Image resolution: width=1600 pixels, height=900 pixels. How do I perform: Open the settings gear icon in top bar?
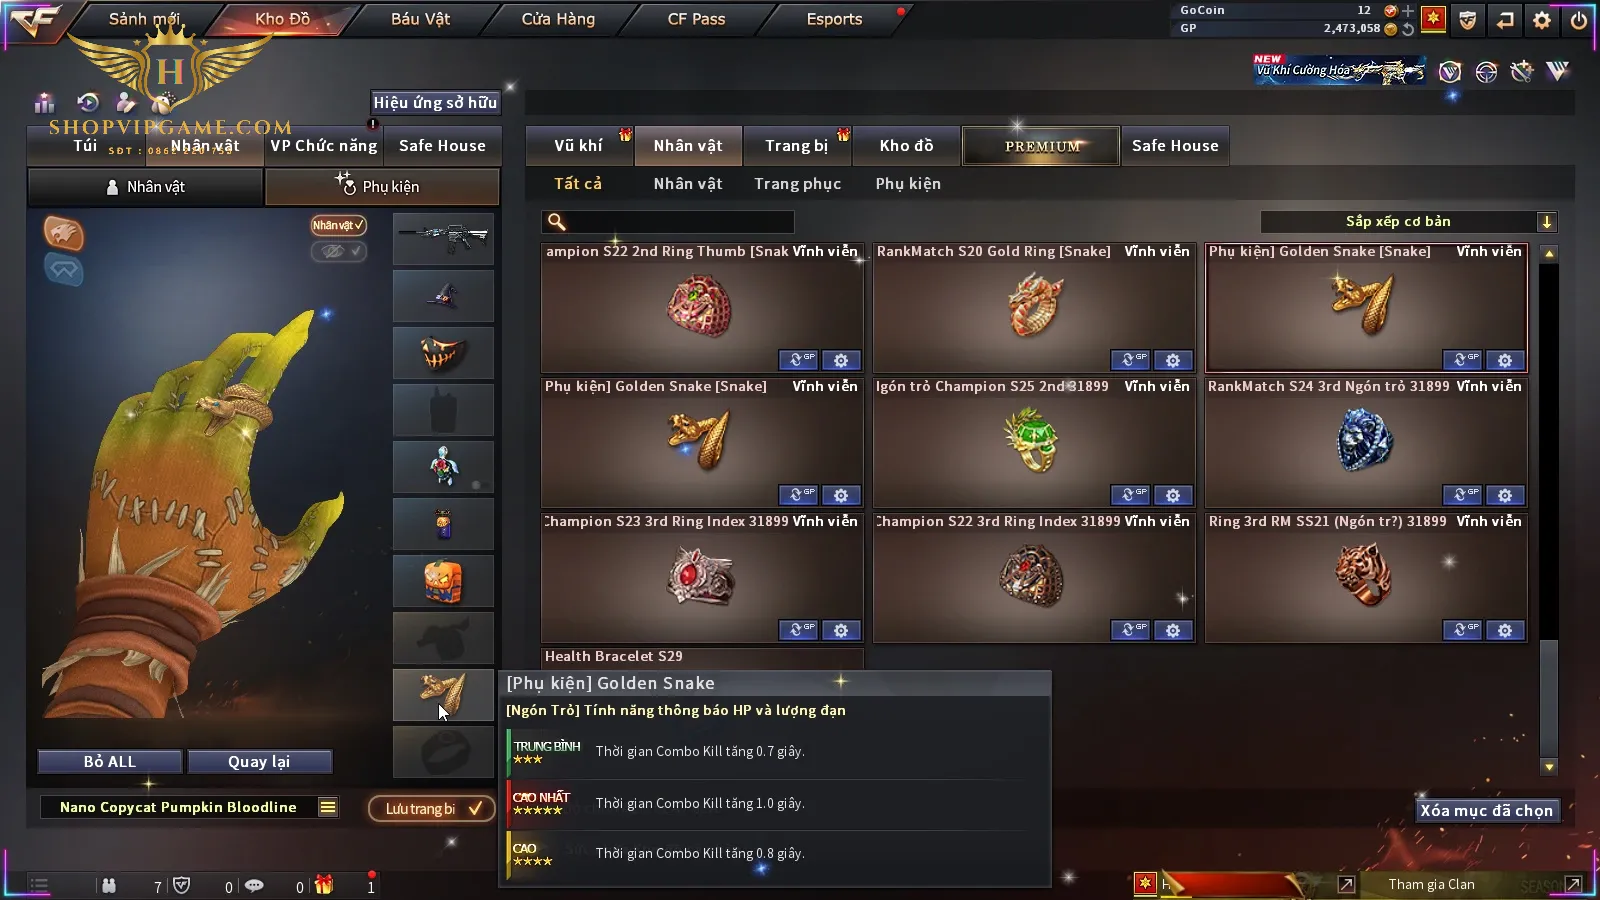[1542, 19]
